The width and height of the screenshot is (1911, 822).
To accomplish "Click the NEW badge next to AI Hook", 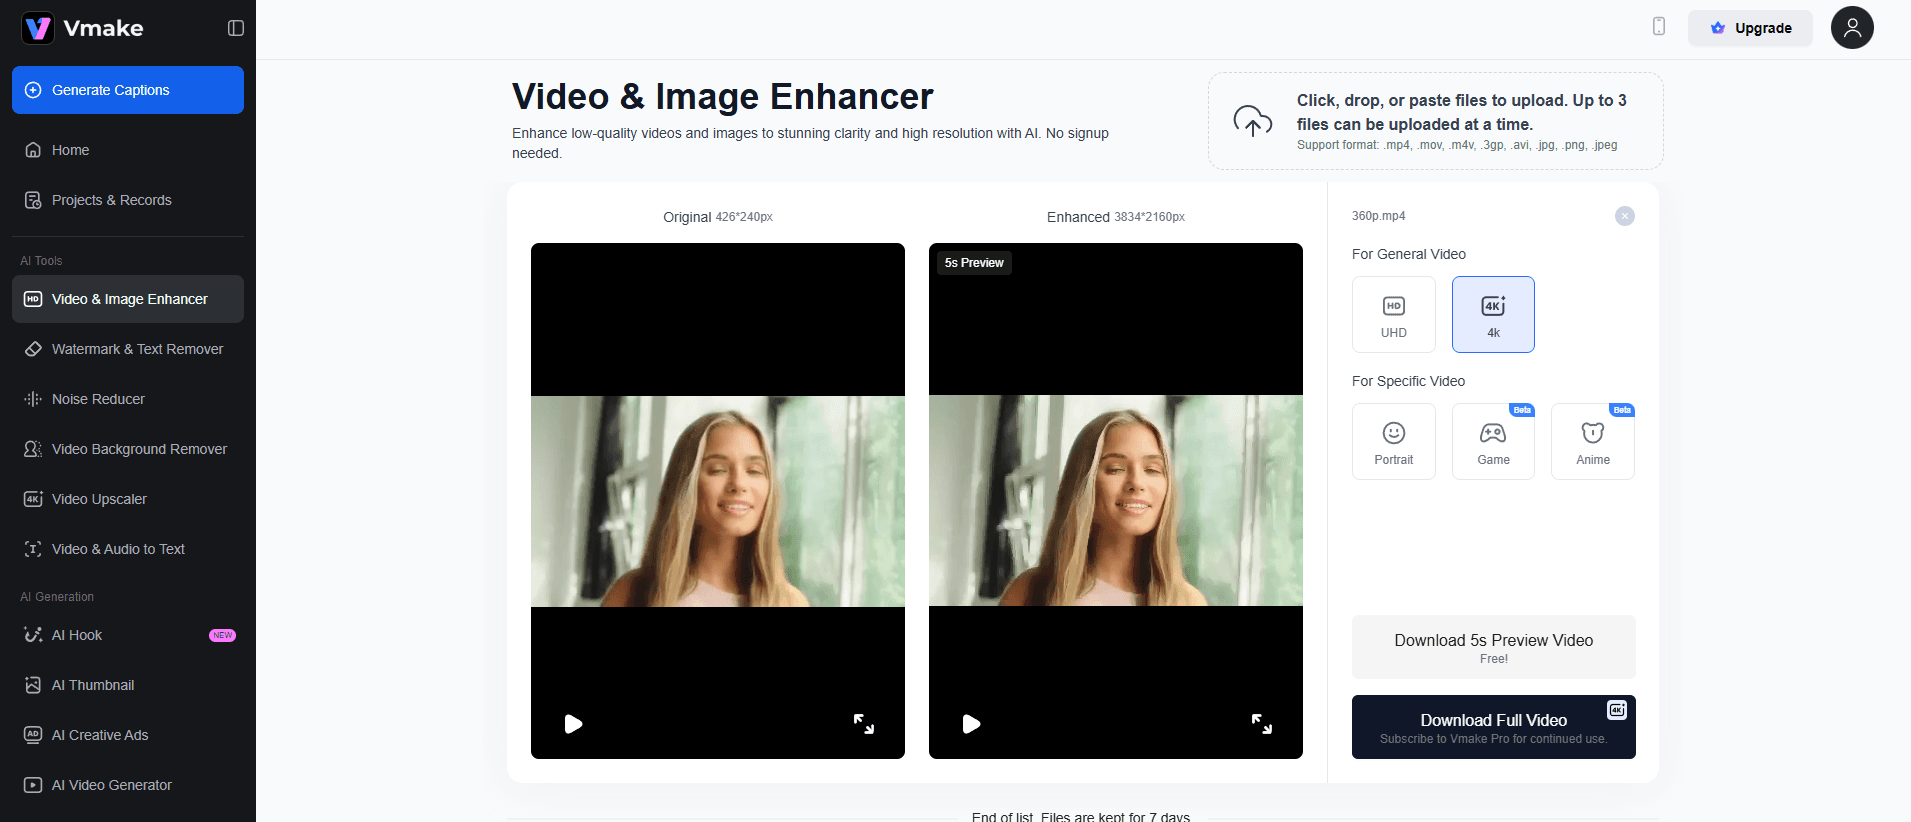I will coord(222,635).
